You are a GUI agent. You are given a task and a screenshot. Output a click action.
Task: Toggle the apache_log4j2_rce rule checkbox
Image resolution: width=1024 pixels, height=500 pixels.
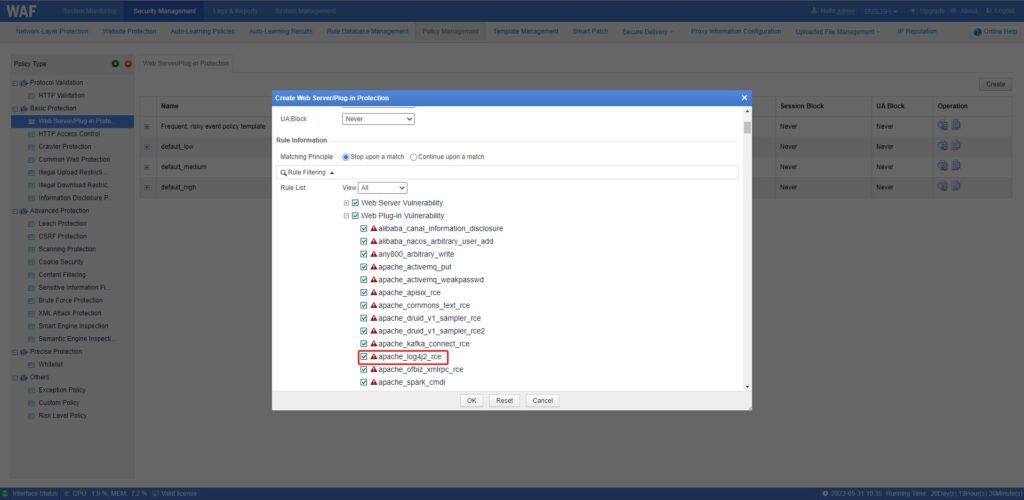(x=364, y=357)
